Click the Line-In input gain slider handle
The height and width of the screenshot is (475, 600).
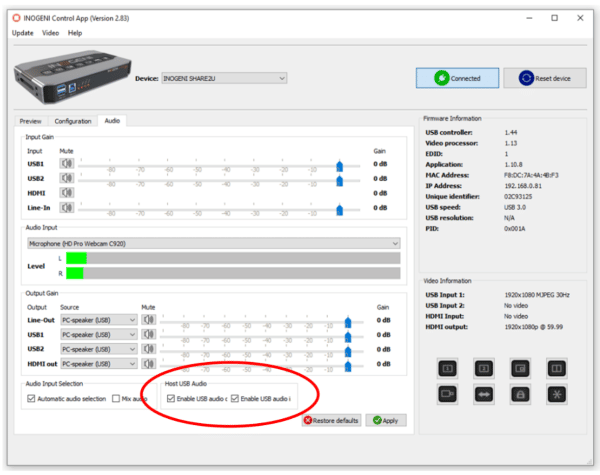coord(341,209)
